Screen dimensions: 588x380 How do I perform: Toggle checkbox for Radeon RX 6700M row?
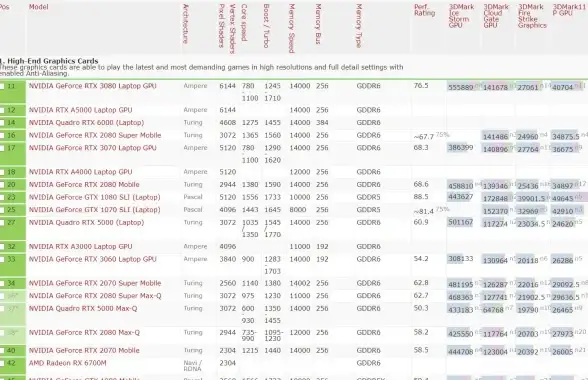pyautogui.click(x=2, y=363)
